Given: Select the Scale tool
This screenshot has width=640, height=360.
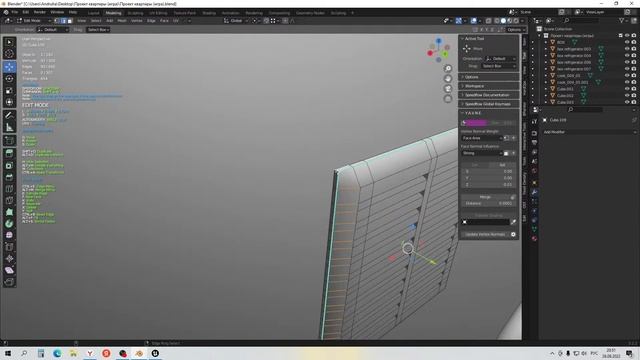Looking at the screenshot, I should click(9, 90).
